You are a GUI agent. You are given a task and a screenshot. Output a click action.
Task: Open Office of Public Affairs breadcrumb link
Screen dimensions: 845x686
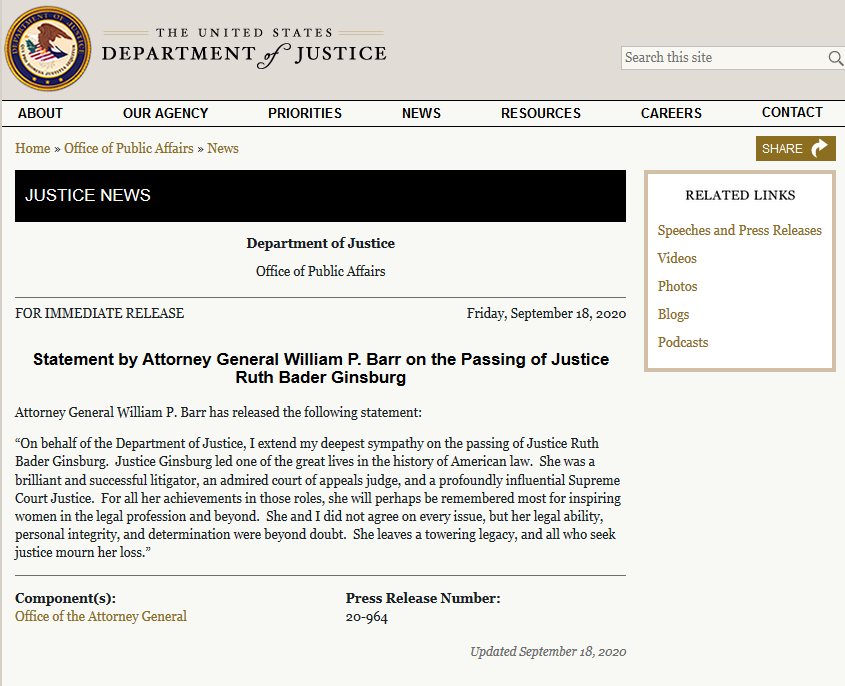(129, 148)
